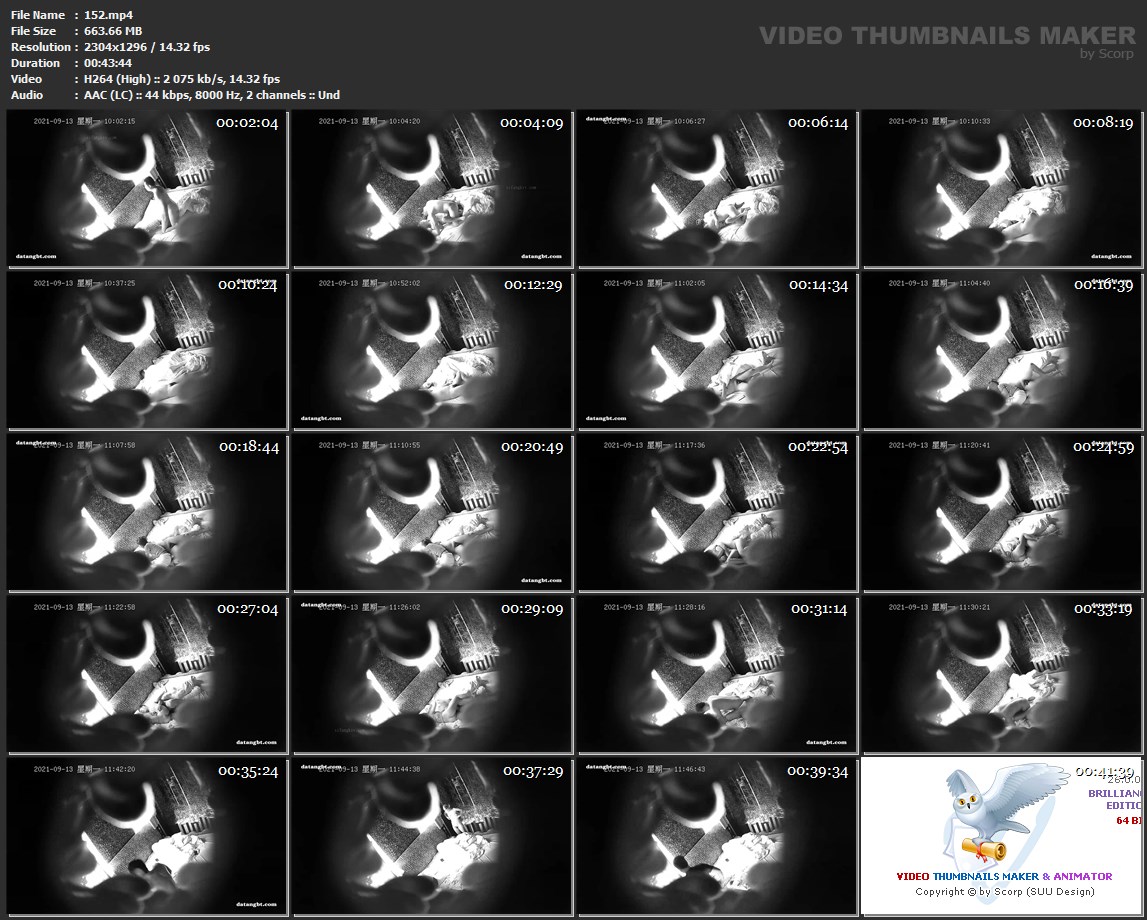Pick the thumbnail timed 00:18:44
The width and height of the screenshot is (1147, 920).
pos(147,513)
